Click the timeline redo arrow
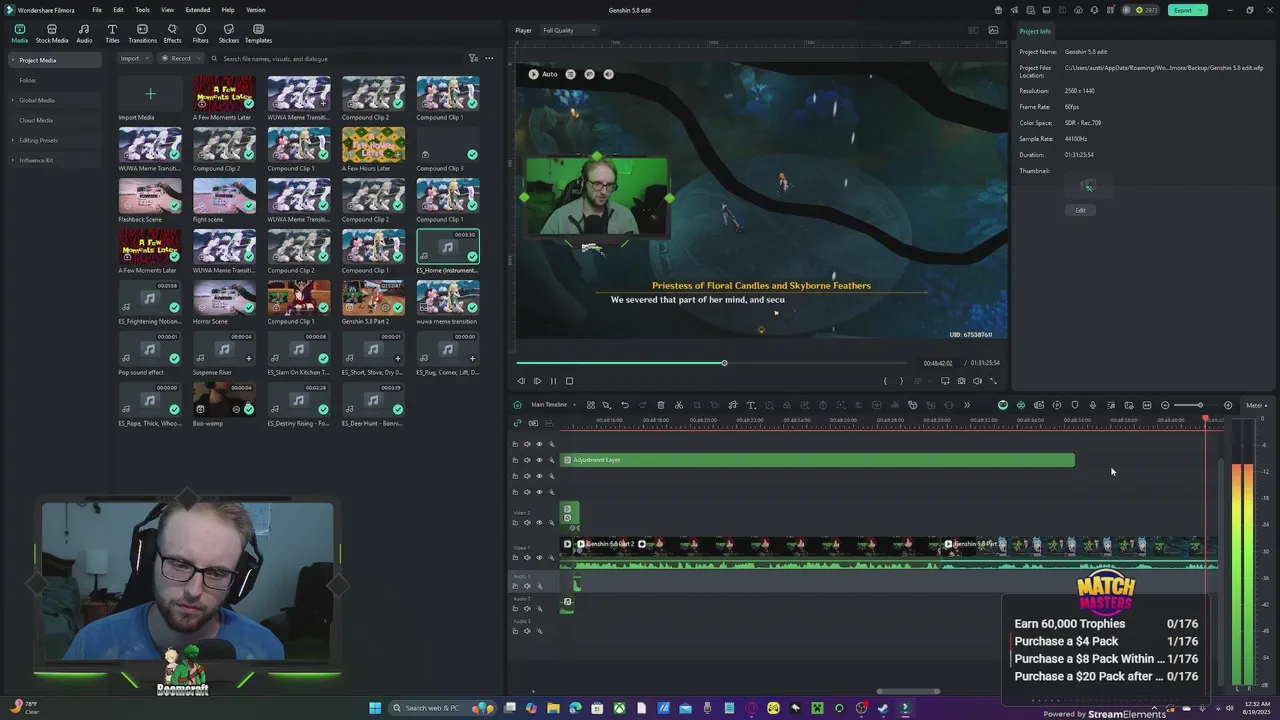The image size is (1280, 720). (x=643, y=405)
